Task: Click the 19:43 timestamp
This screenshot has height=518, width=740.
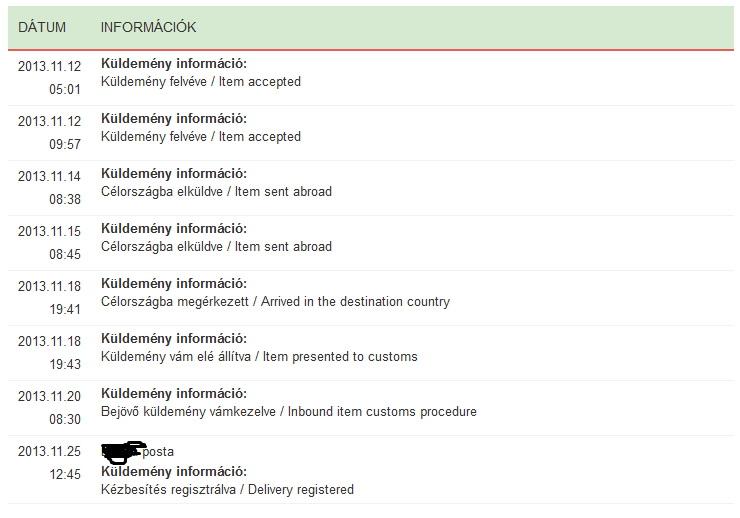Action: coord(65,365)
